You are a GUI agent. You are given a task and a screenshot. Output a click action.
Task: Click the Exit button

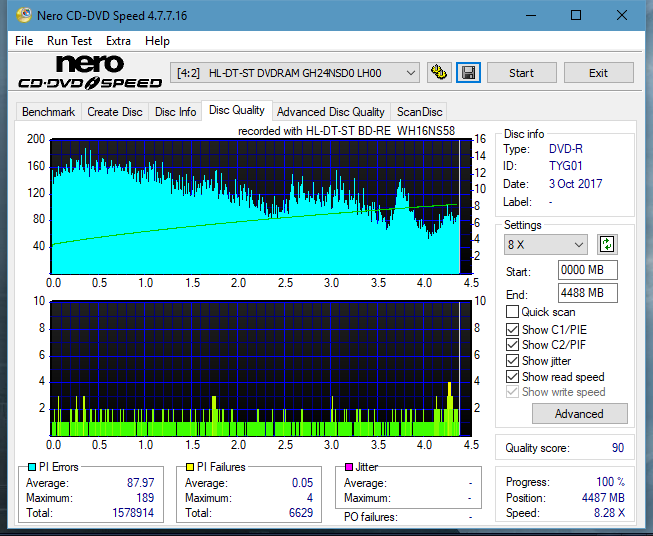(x=598, y=73)
